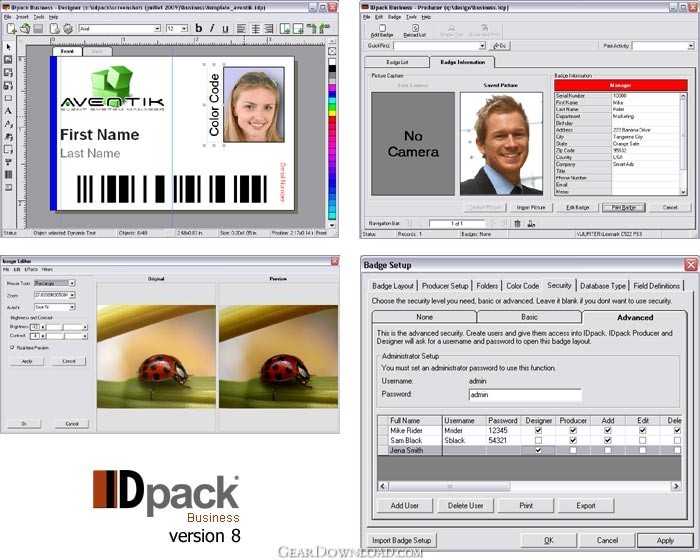
Task: Adjust Contrast slider in Image Editor
Action: 64,336
